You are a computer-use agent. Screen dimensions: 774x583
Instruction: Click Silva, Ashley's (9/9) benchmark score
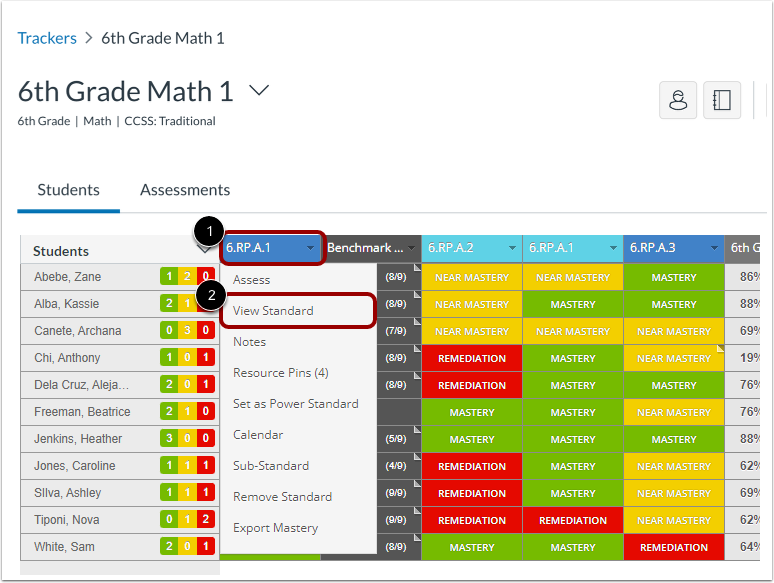(396, 493)
